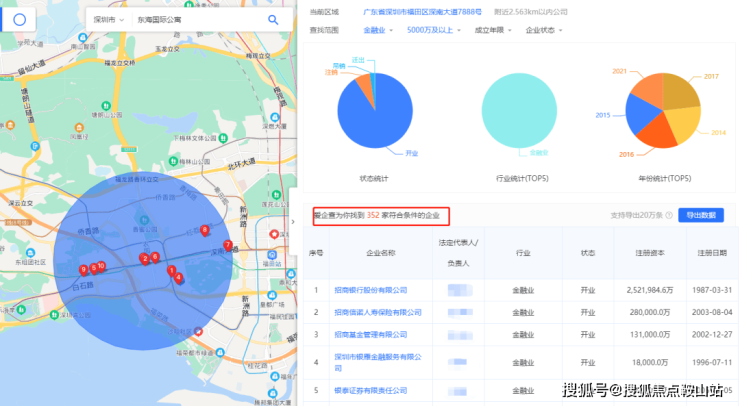This screenshot has height=406, width=740.
Task: Click the search magnifier icon
Action: (x=273, y=19)
